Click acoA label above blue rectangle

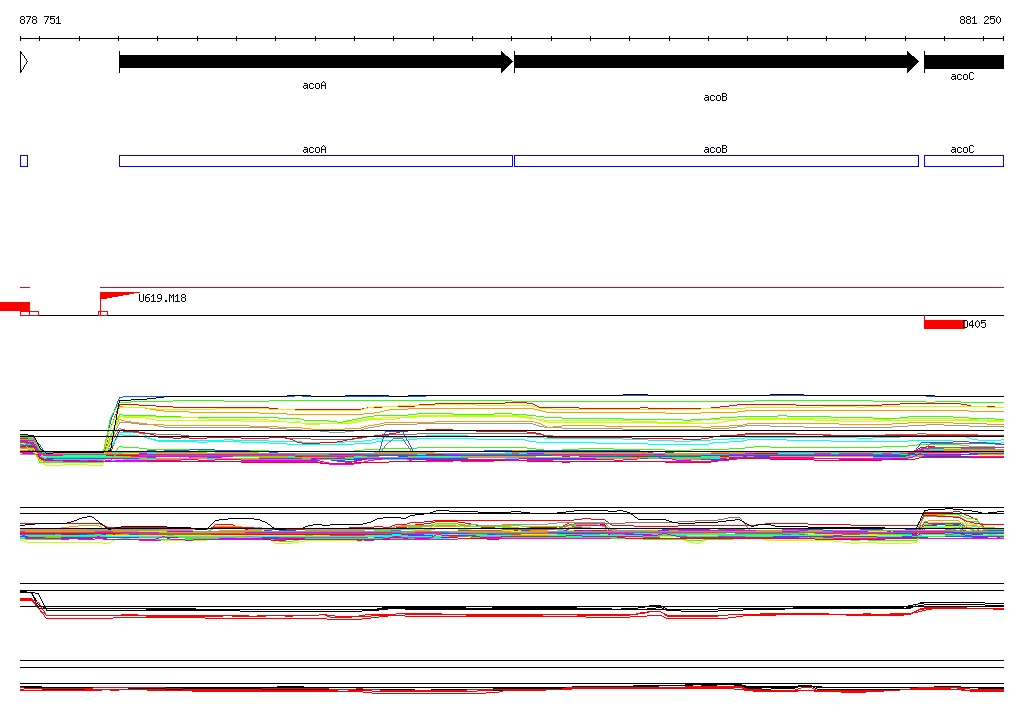(315, 150)
